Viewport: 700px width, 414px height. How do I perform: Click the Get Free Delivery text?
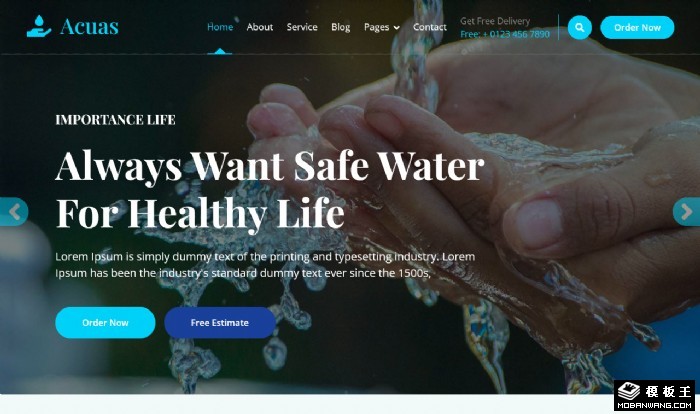[495, 21]
